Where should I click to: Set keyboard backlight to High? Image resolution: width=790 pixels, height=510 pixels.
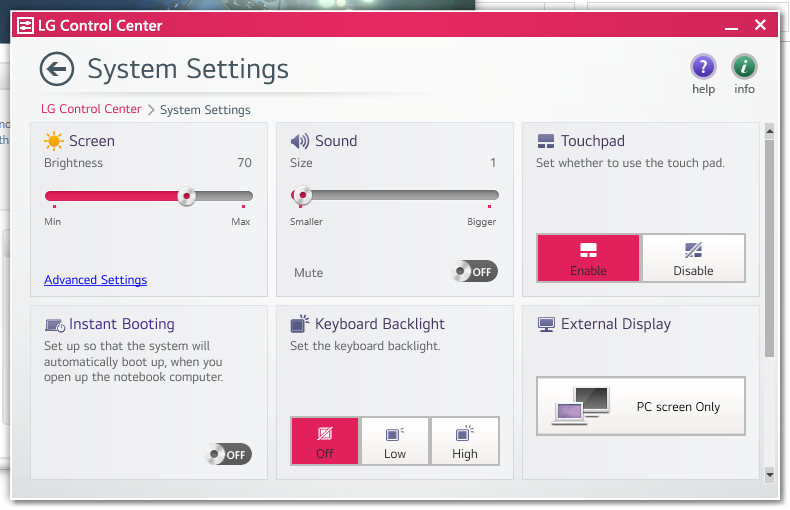pyautogui.click(x=465, y=441)
